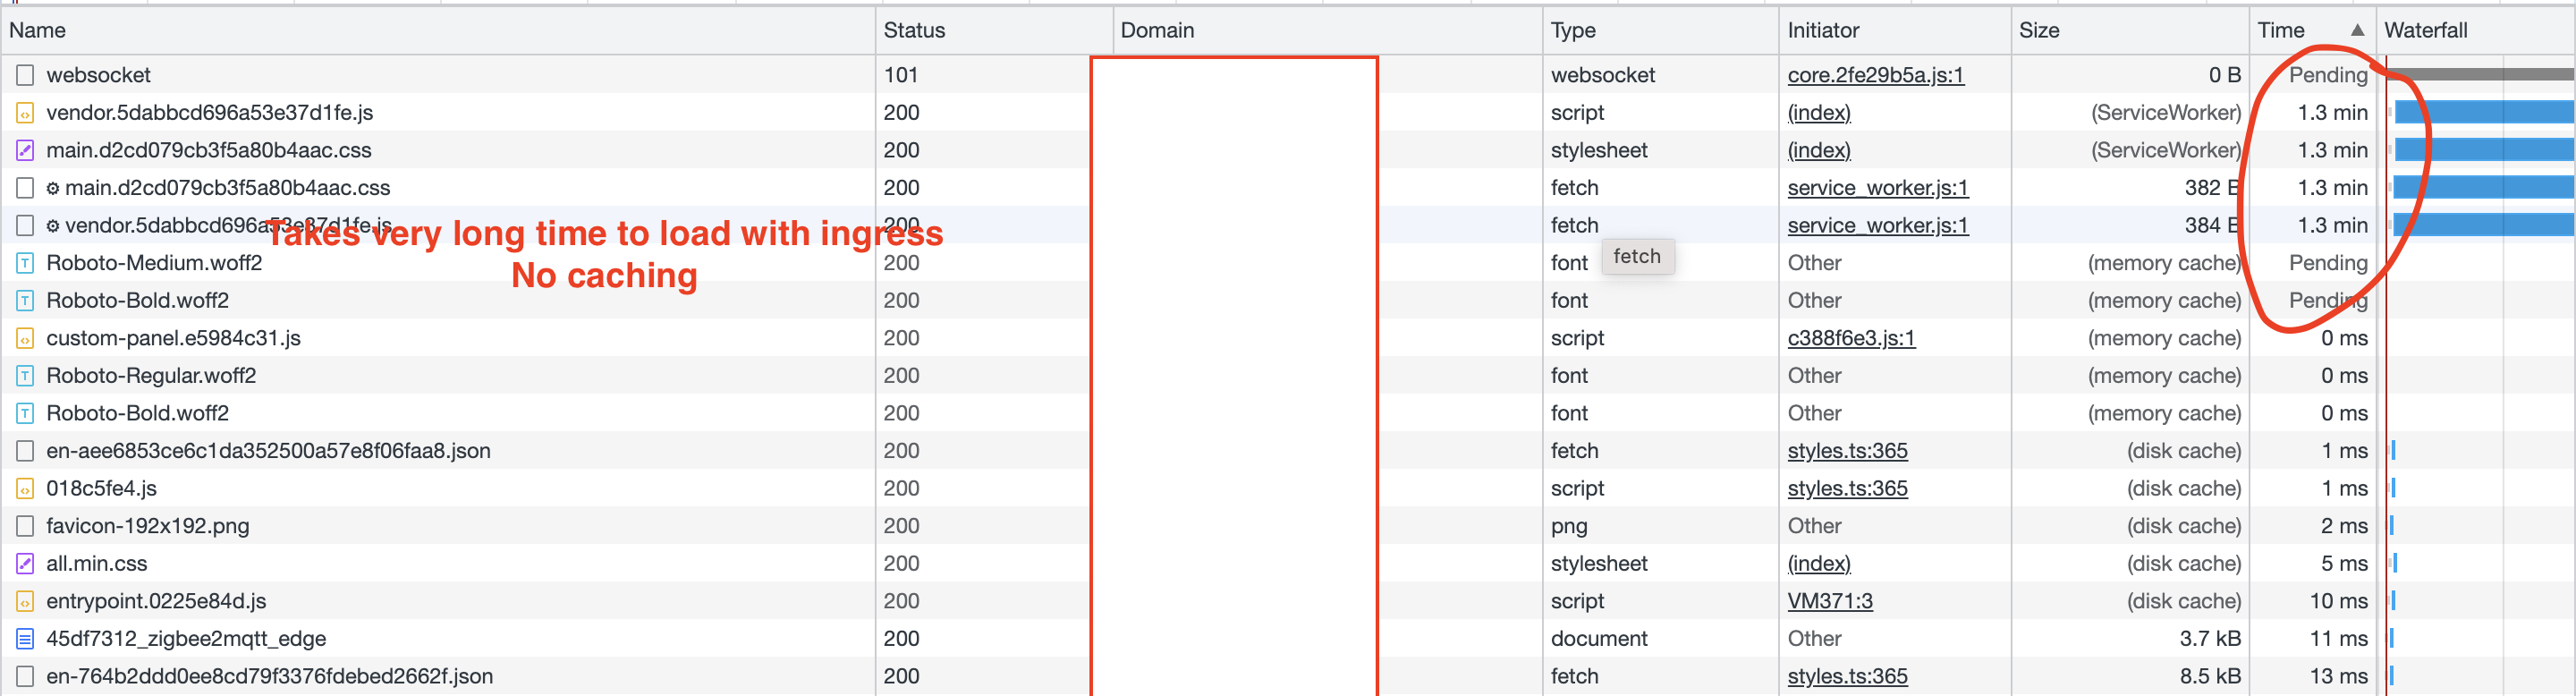Click the Time column sort arrow

pyautogui.click(x=2357, y=30)
